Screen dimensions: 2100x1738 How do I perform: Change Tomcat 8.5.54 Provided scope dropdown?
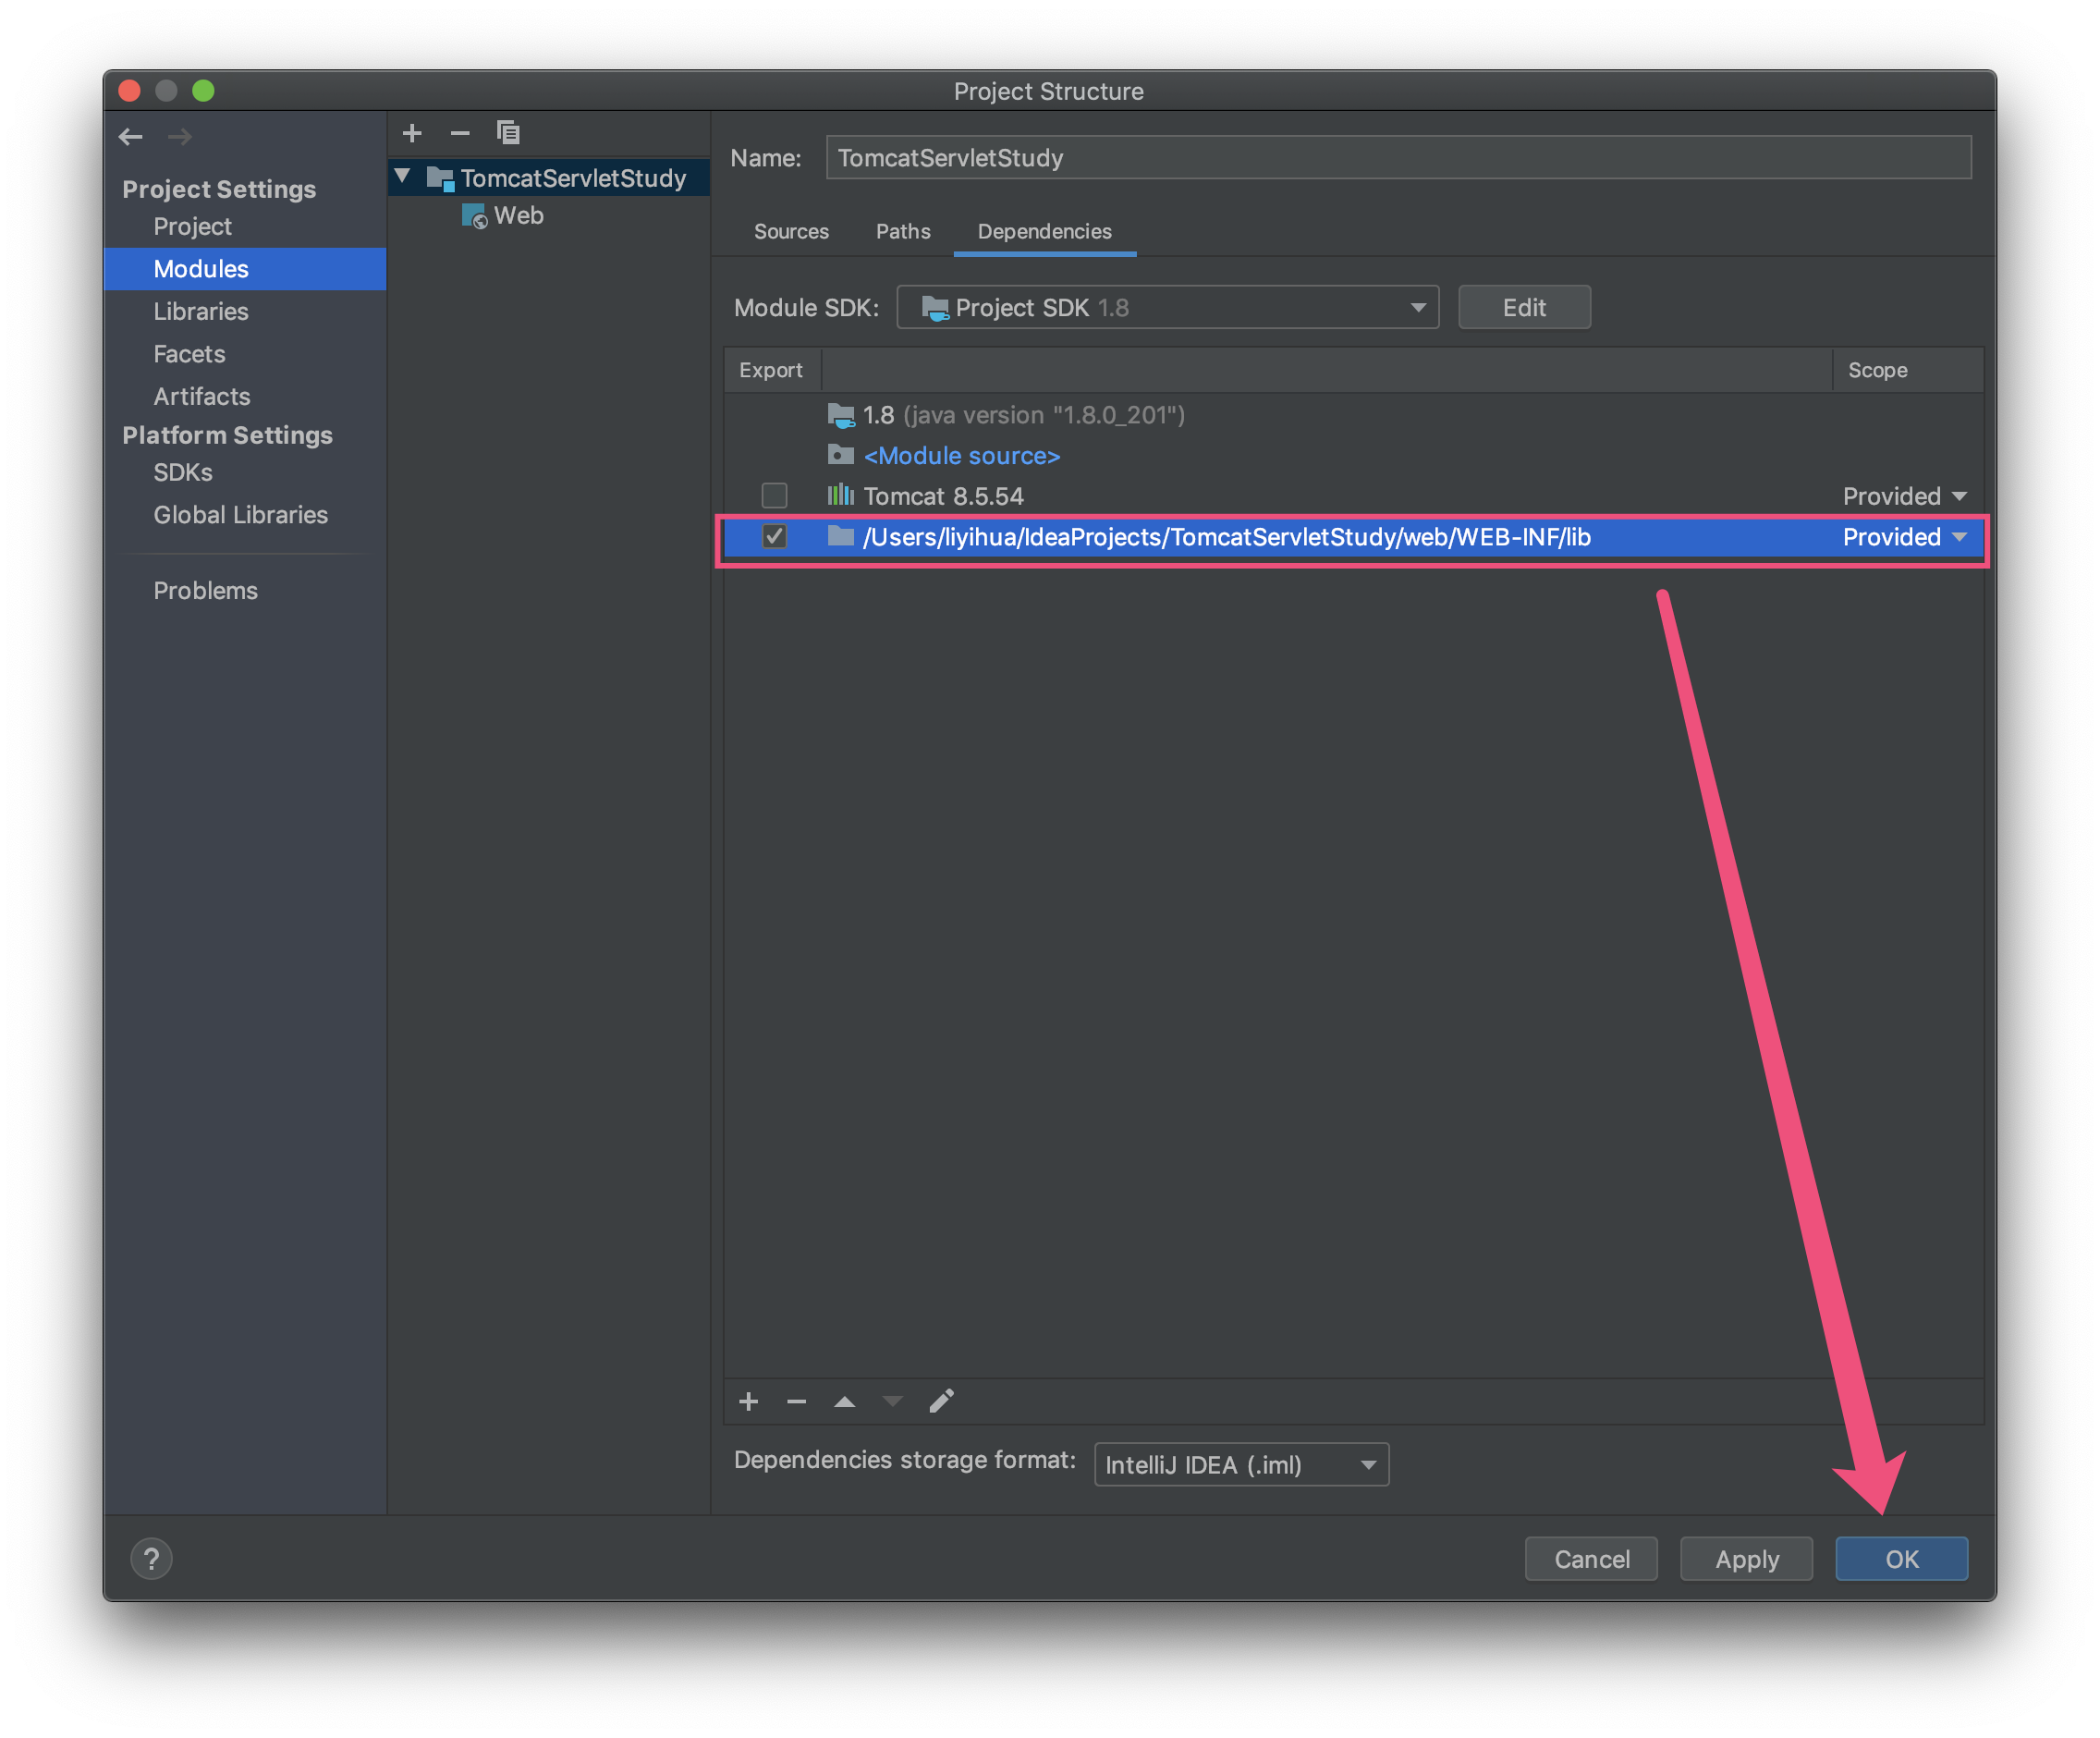(x=1904, y=496)
